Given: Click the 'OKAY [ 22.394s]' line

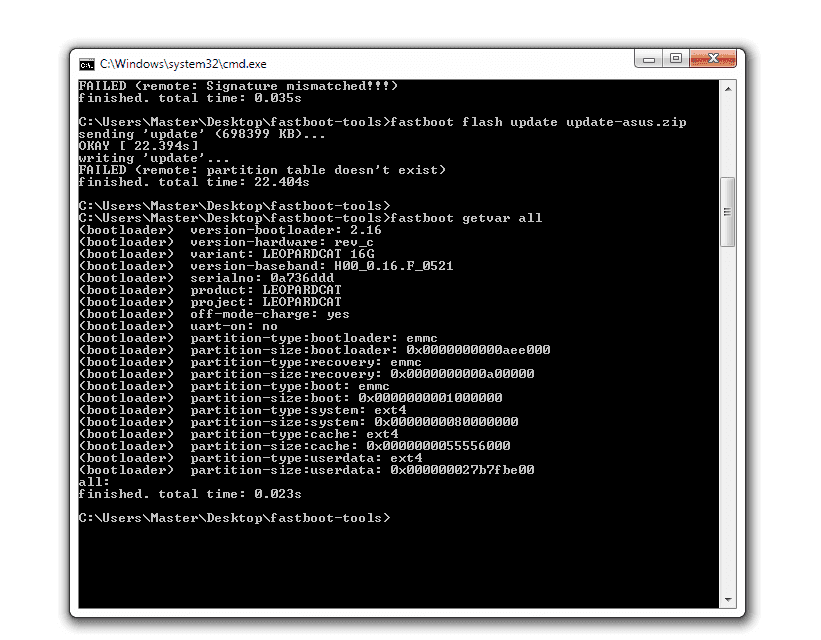Looking at the screenshot, I should click(x=139, y=146).
